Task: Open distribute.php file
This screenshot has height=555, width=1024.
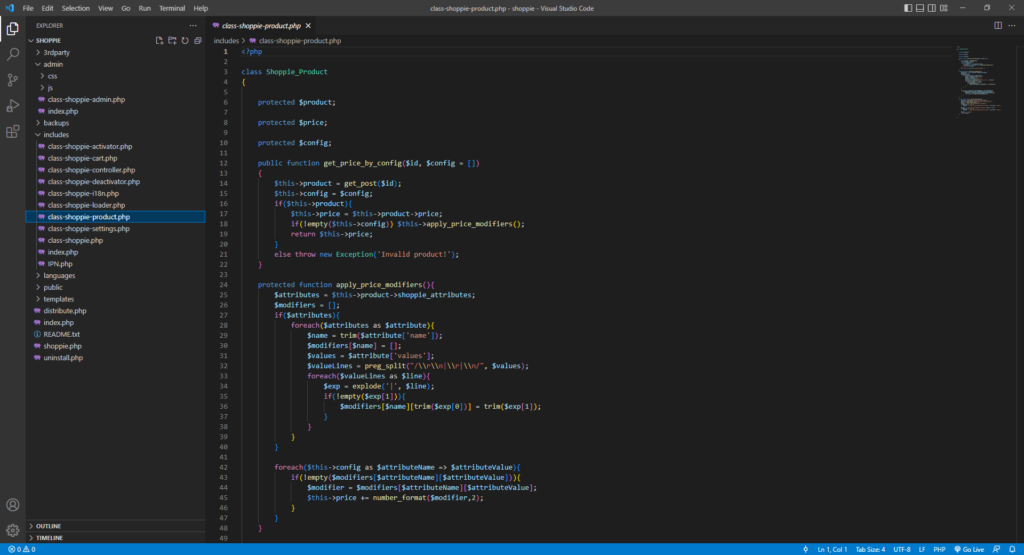Action: 65,311
